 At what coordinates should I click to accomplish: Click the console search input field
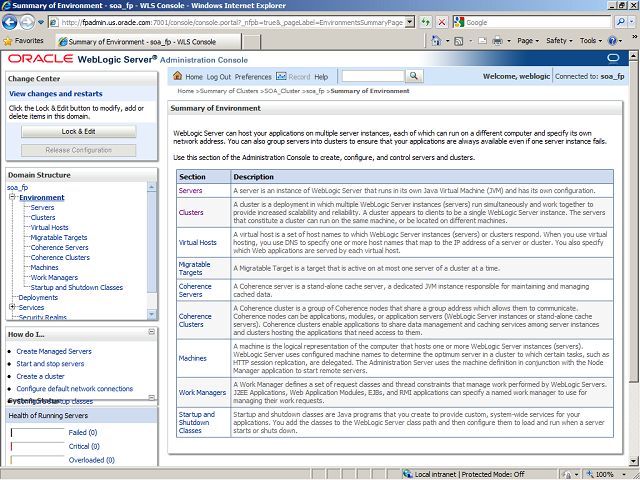pyautogui.click(x=373, y=76)
